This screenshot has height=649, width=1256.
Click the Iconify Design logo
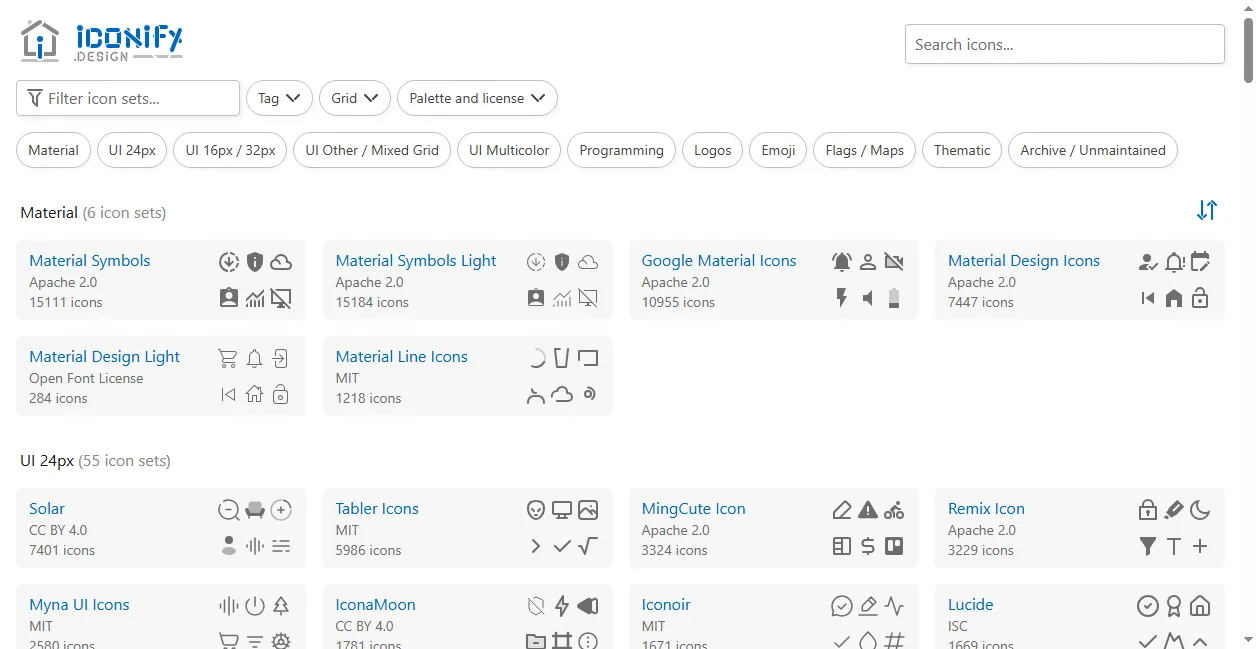pos(101,42)
